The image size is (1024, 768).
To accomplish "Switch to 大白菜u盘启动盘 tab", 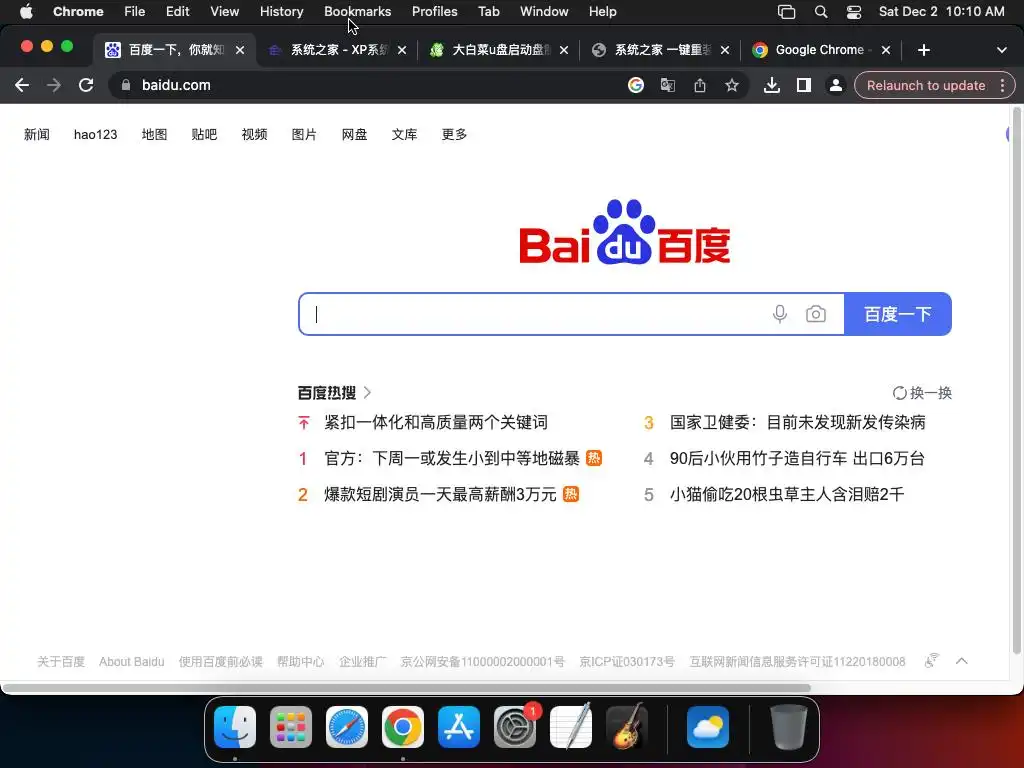I will [x=498, y=50].
